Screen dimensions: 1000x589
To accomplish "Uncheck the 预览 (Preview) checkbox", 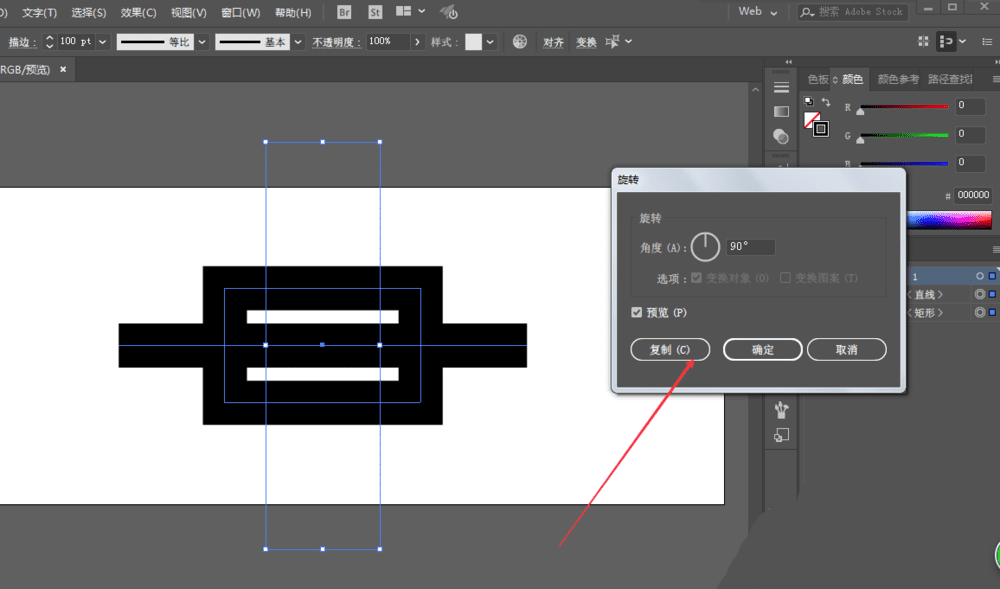I will click(637, 313).
